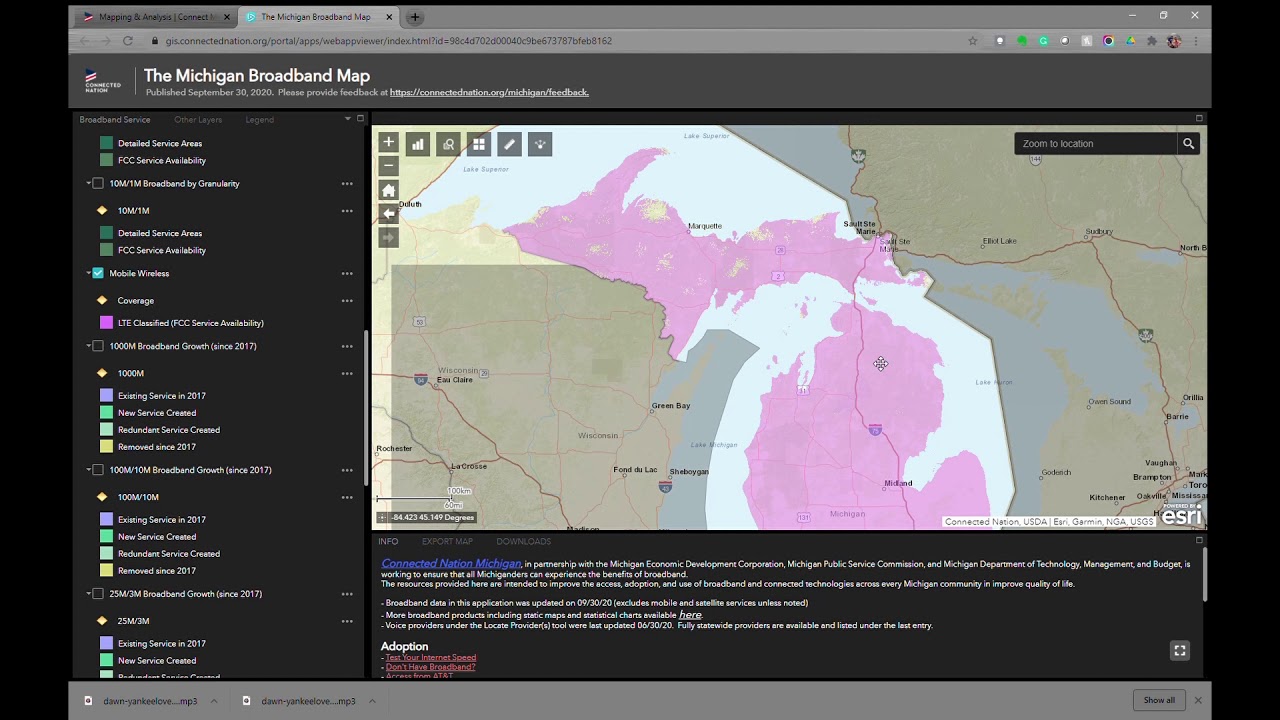Go to next map extent arrow
Viewport: 1280px width, 720px height.
[x=389, y=238]
